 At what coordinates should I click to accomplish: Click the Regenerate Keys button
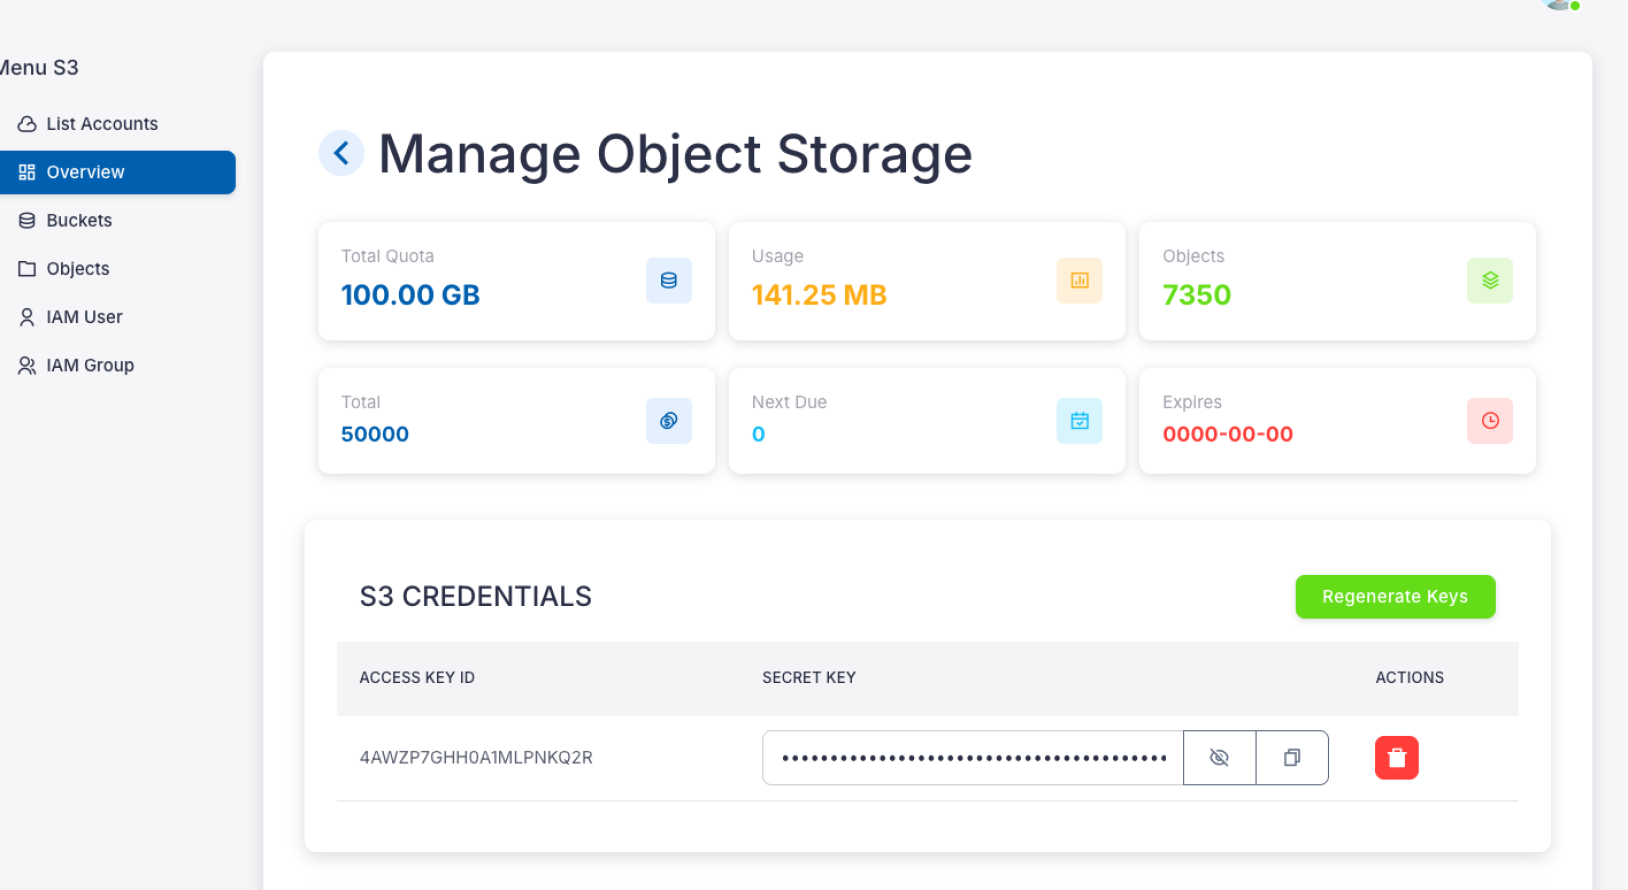point(1395,597)
